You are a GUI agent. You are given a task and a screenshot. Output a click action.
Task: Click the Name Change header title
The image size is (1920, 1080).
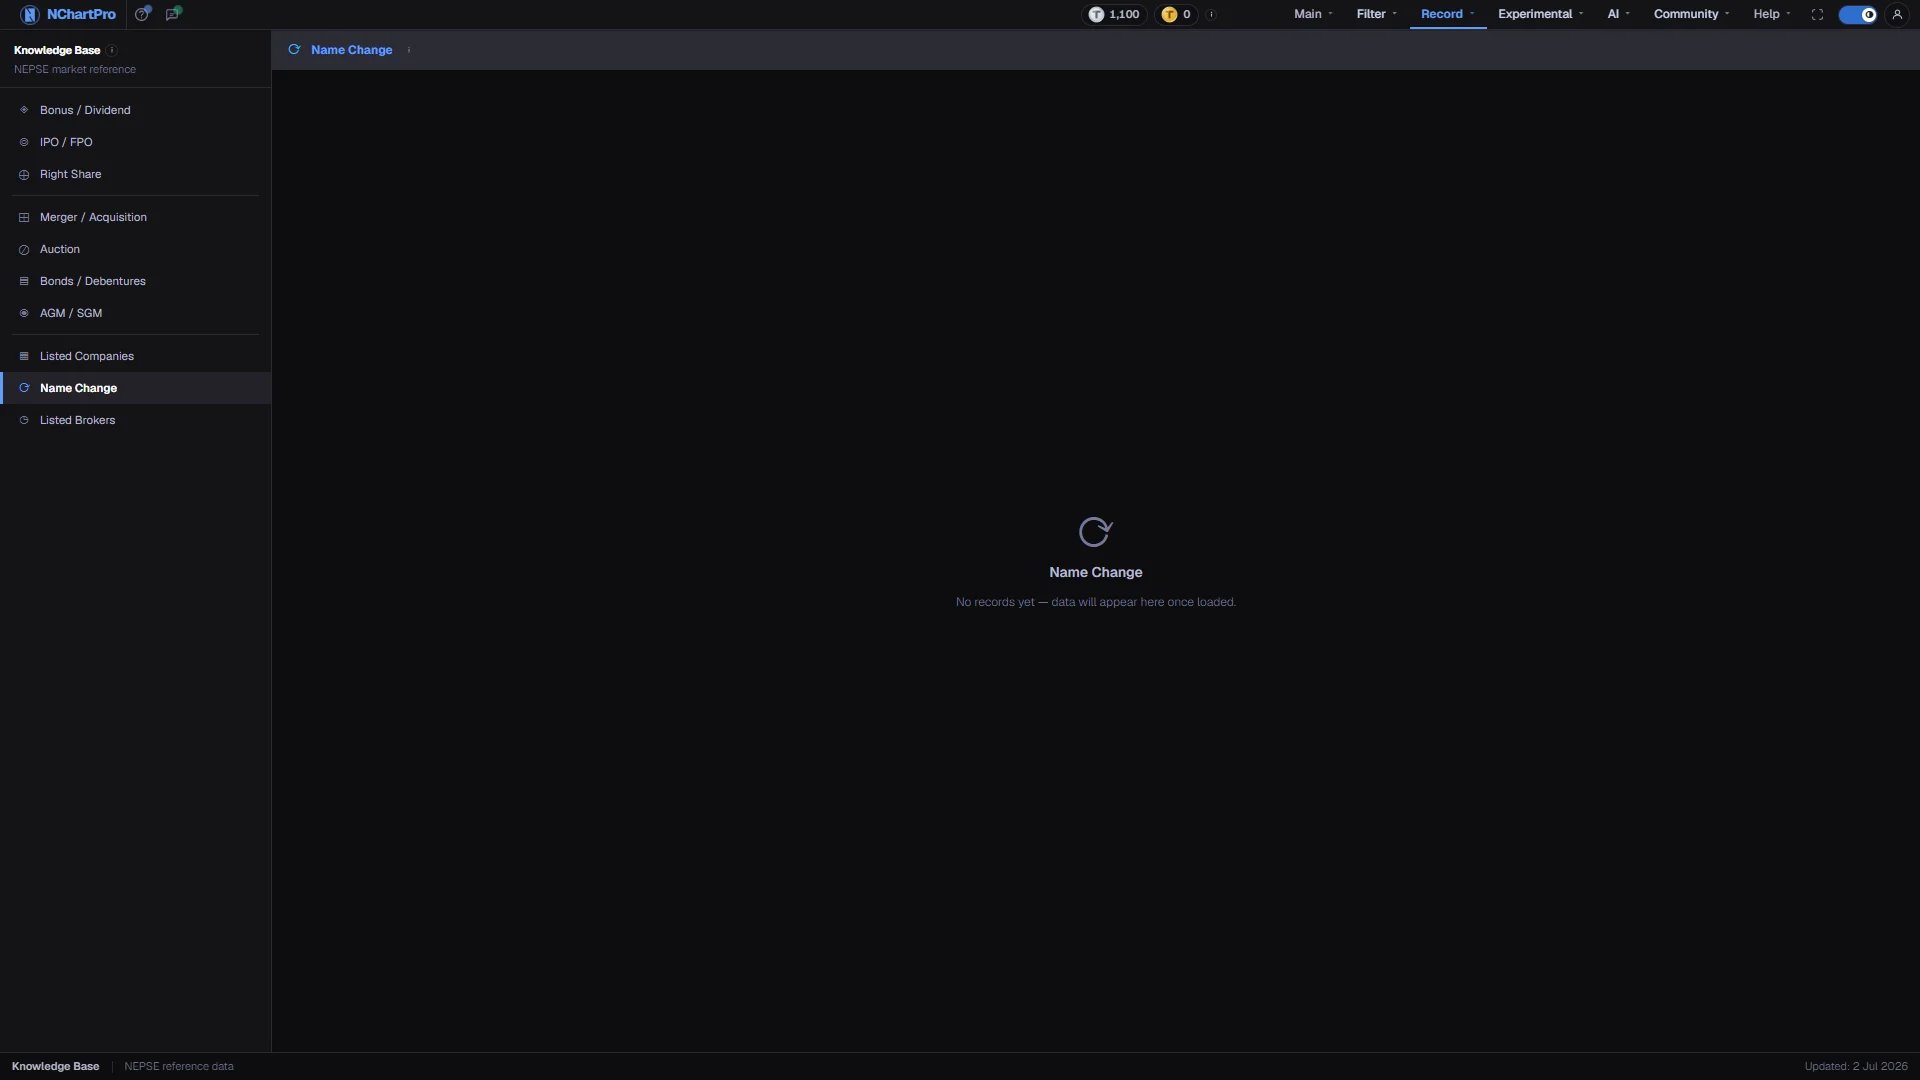[351, 50]
